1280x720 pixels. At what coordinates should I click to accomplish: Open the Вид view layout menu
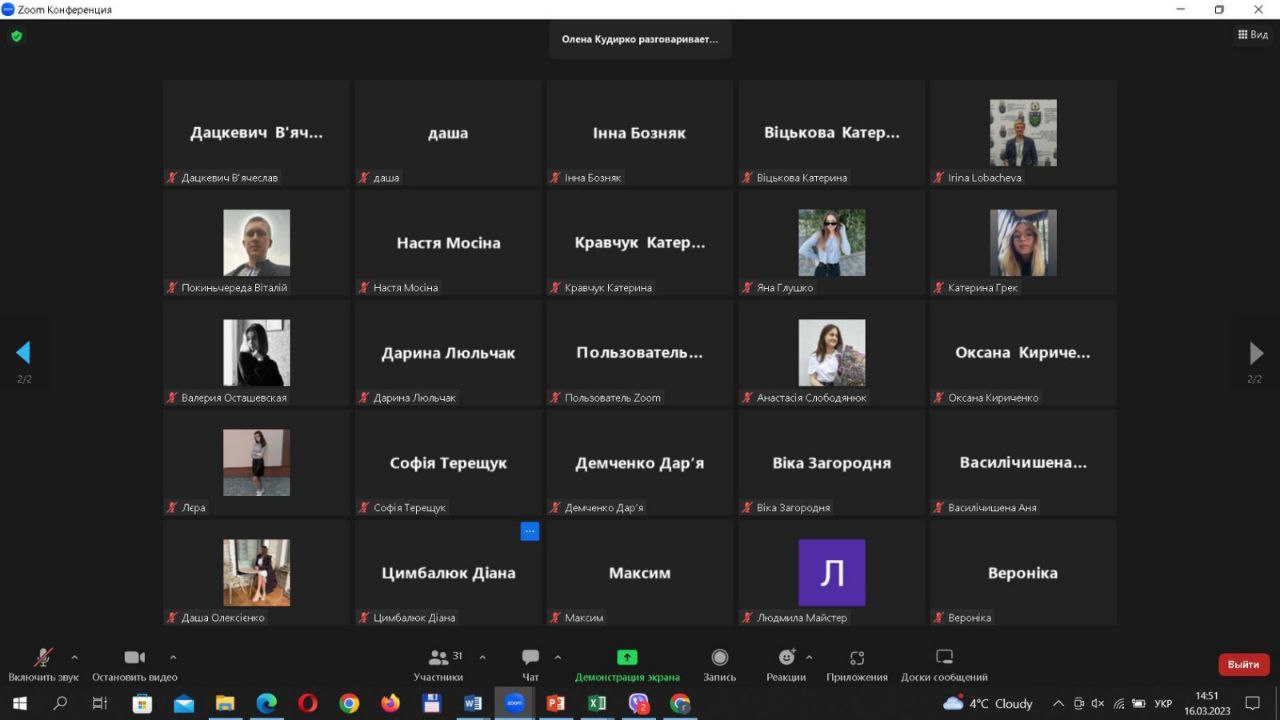click(x=1252, y=35)
